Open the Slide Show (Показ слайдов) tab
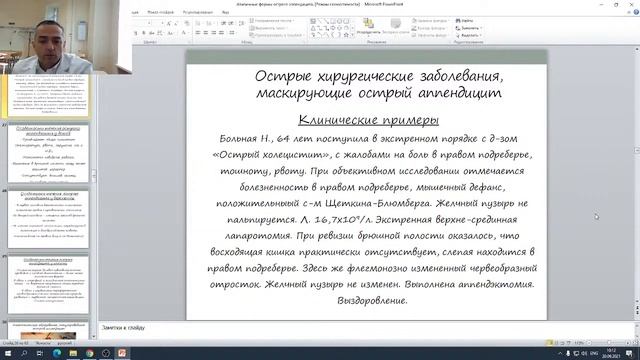 160,12
